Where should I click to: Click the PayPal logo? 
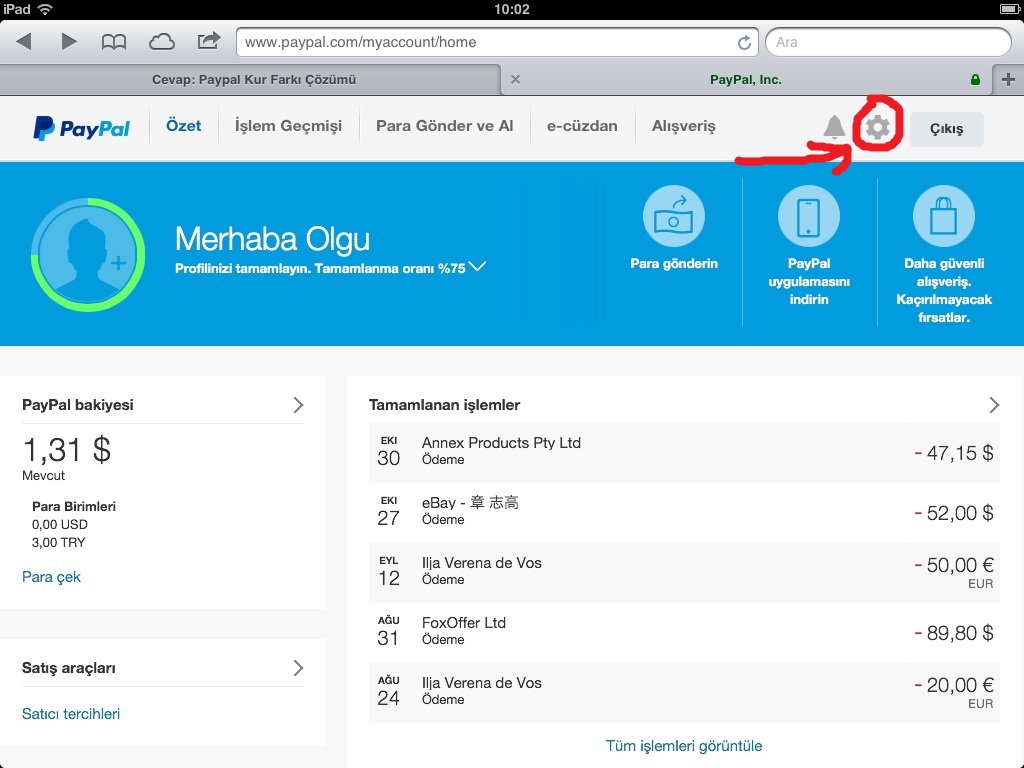pyautogui.click(x=82, y=127)
